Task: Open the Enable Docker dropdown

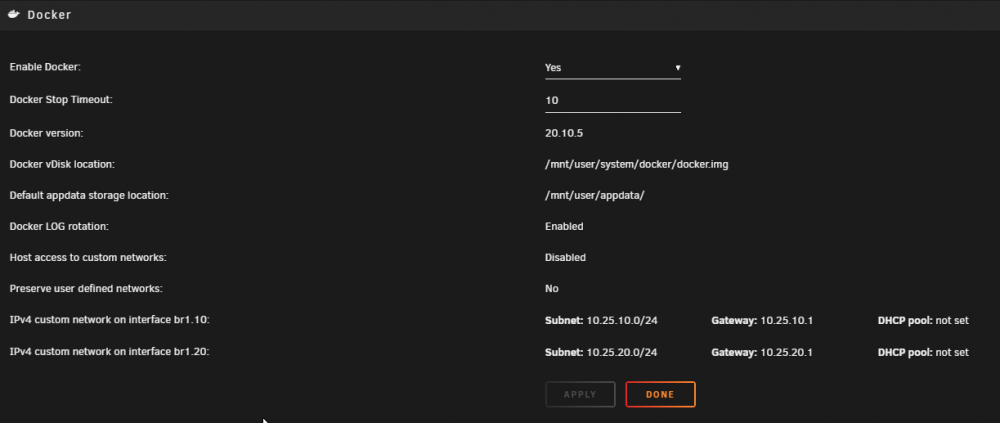Action: click(x=613, y=68)
